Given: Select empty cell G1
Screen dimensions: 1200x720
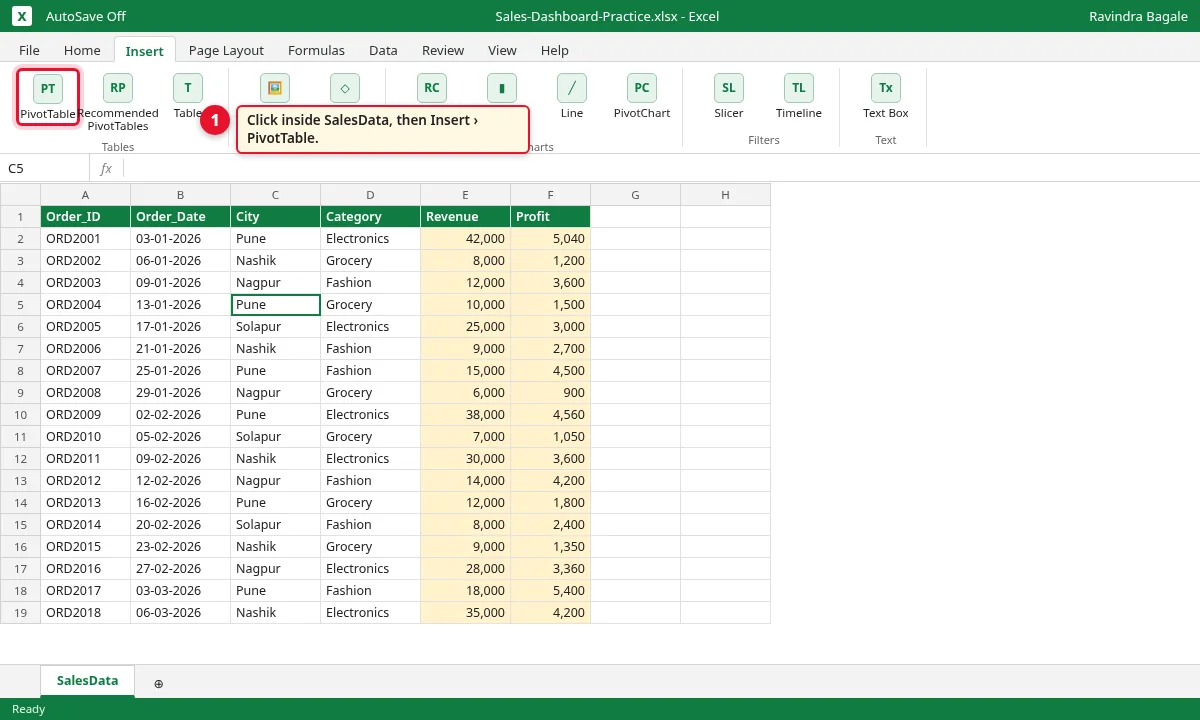Looking at the screenshot, I should [x=635, y=216].
